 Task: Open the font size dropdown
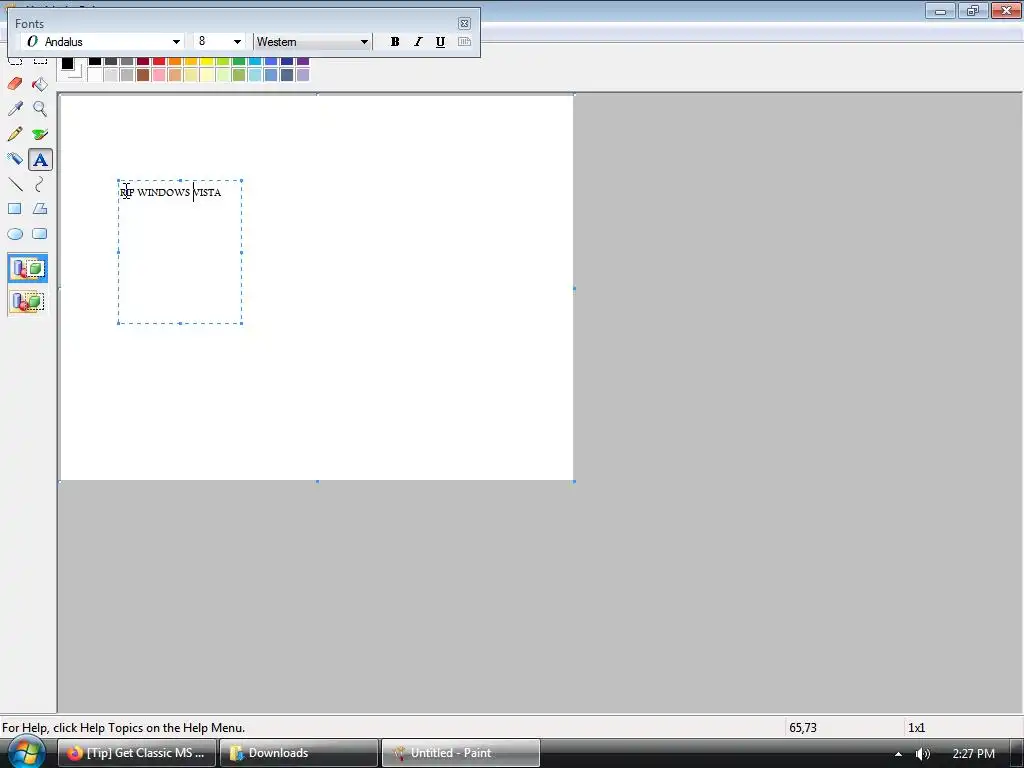click(x=237, y=42)
